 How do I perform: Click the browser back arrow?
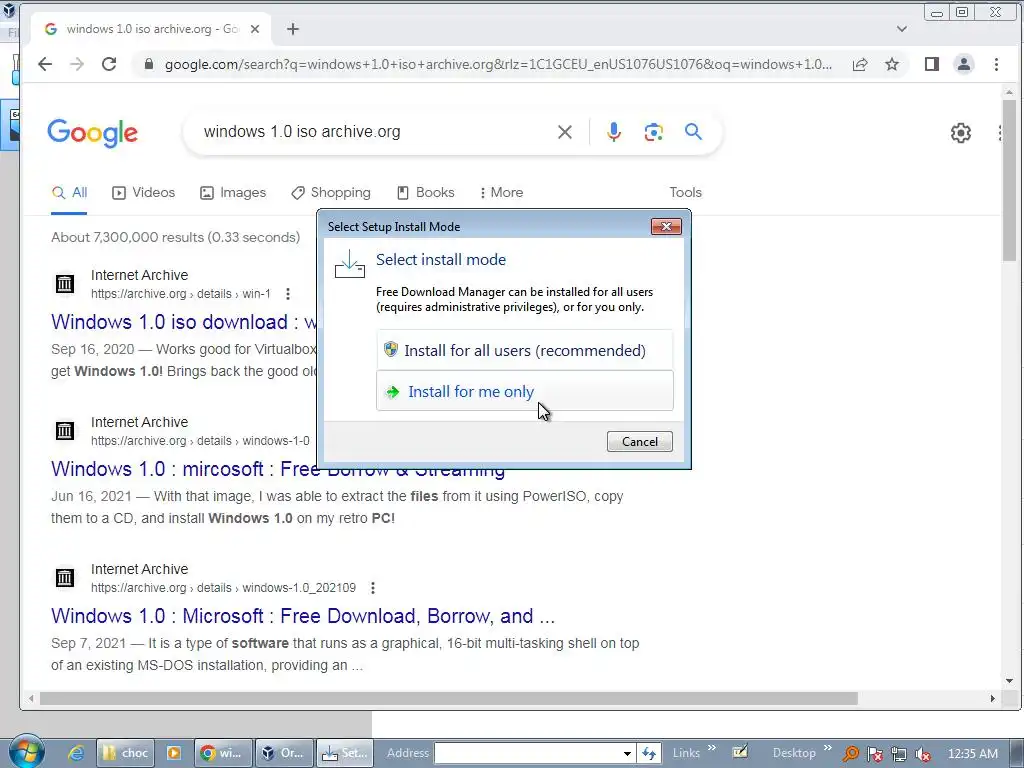click(x=44, y=64)
